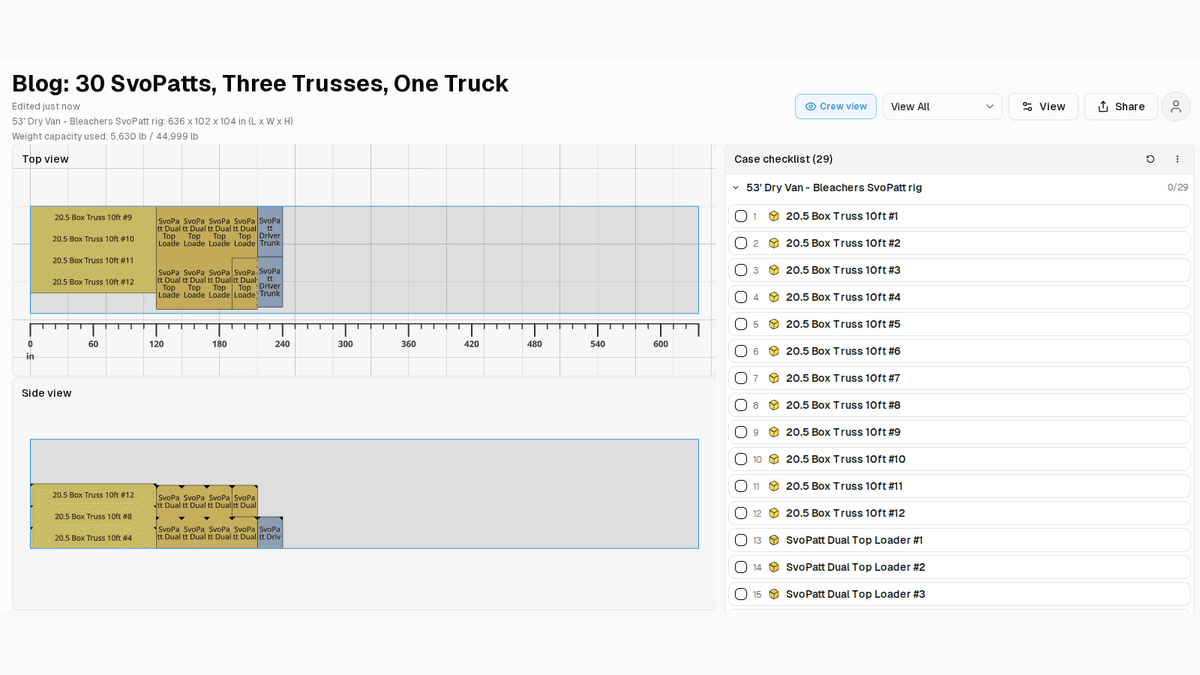Image resolution: width=1200 pixels, height=675 pixels.
Task: Check off SvoPatt Dual Top Loader #3
Action: [x=741, y=594]
